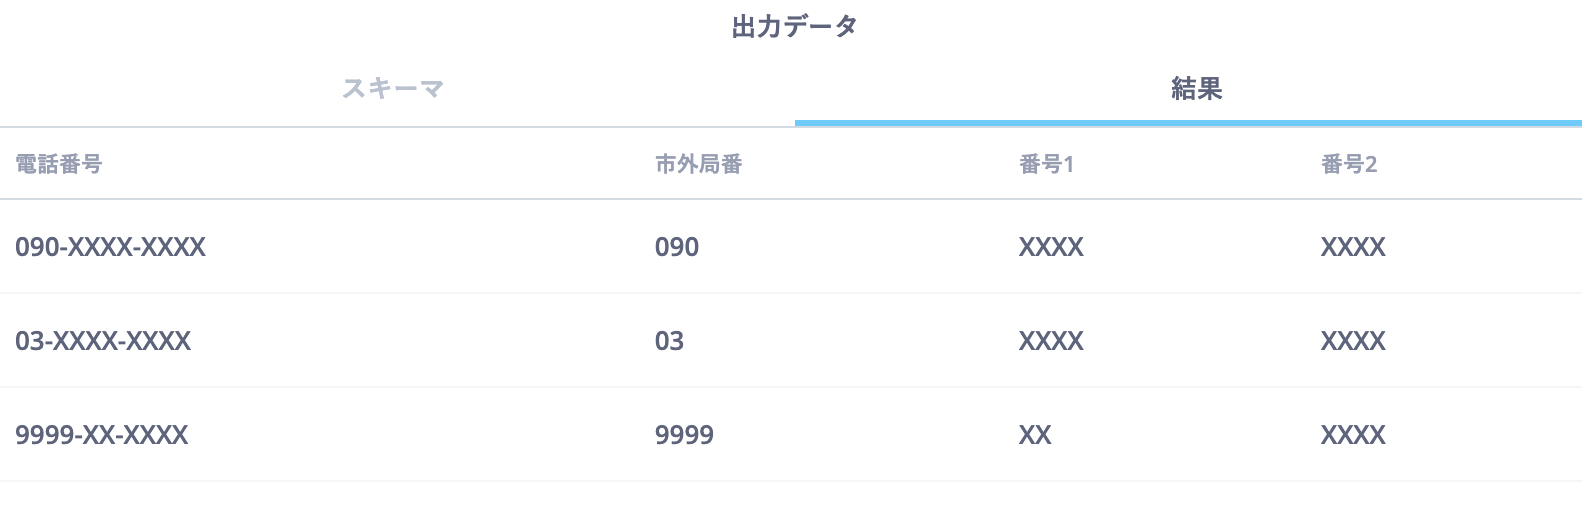Image resolution: width=1582 pixels, height=506 pixels.
Task: Select the 03-XXXX-XXXX phone number cell
Action: (103, 341)
